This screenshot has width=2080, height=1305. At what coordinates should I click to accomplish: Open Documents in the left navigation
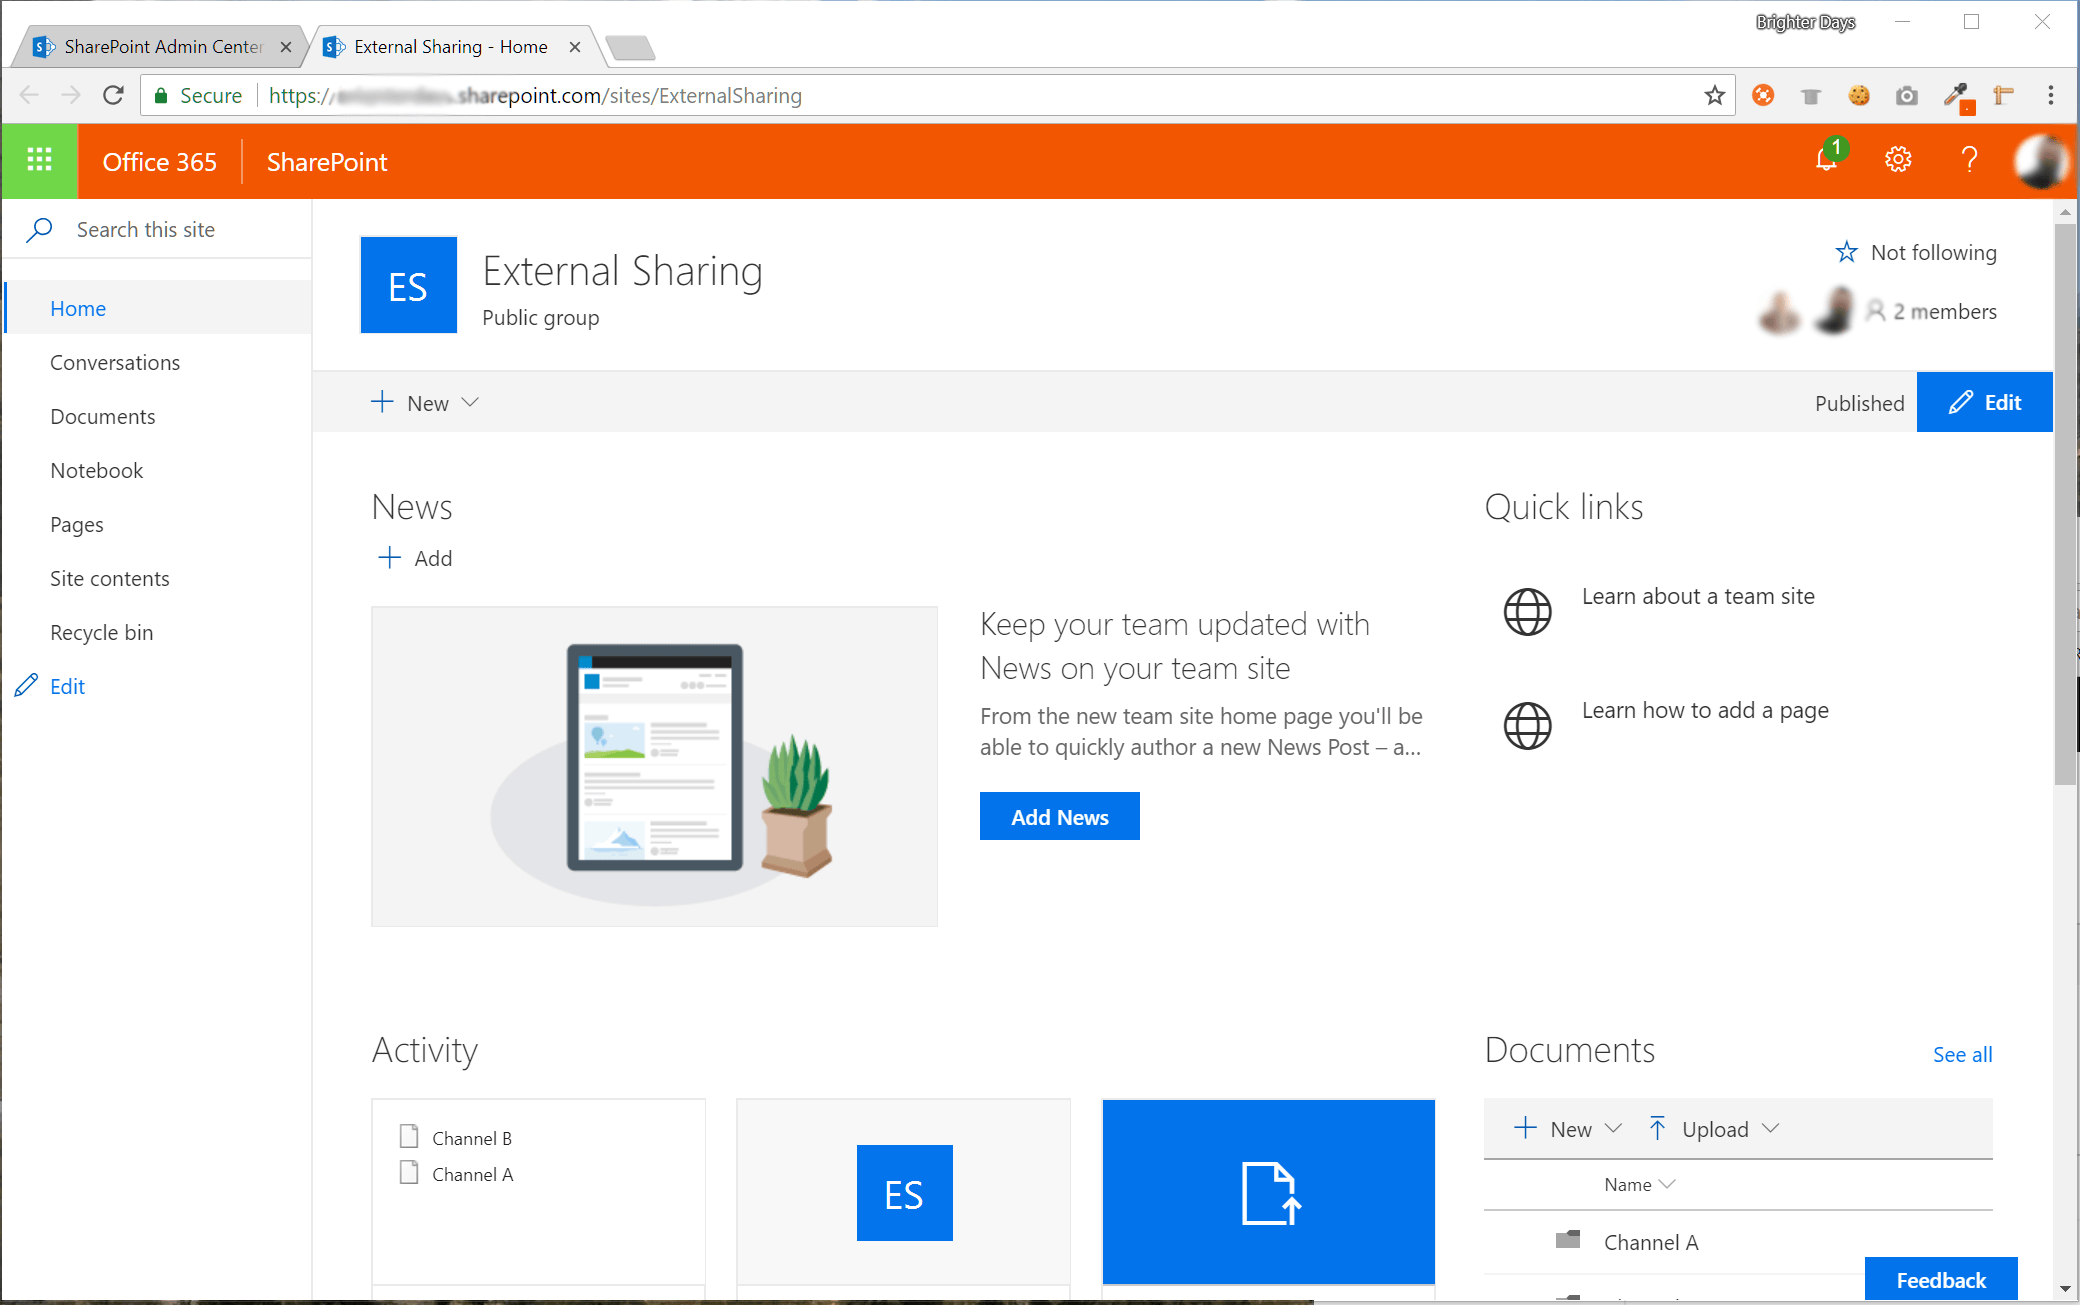click(x=103, y=416)
